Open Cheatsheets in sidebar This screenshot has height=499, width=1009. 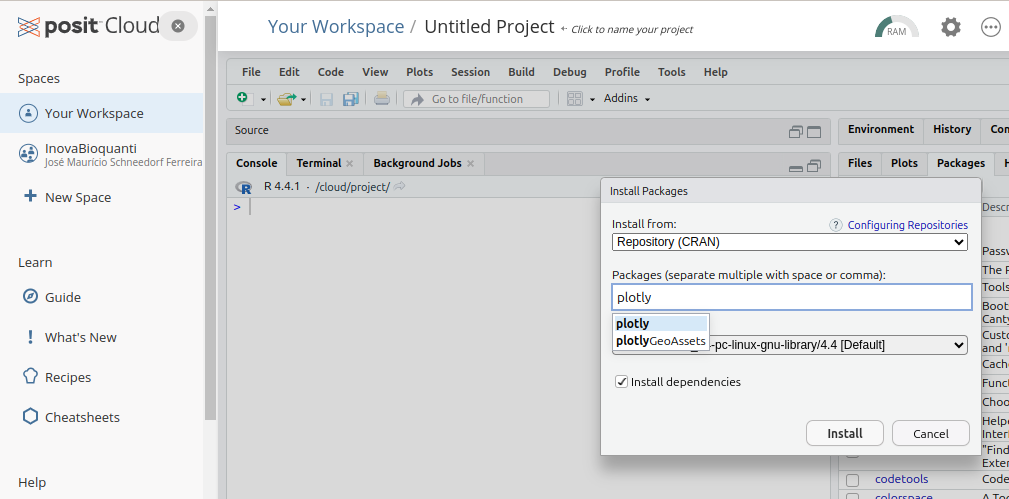tap(71, 417)
